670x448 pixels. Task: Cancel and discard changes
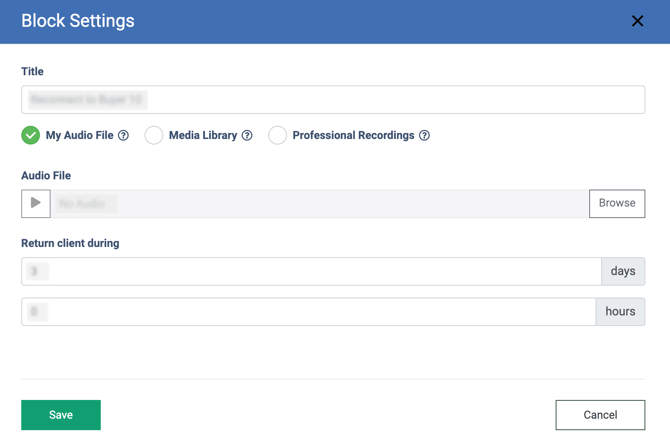(600, 414)
